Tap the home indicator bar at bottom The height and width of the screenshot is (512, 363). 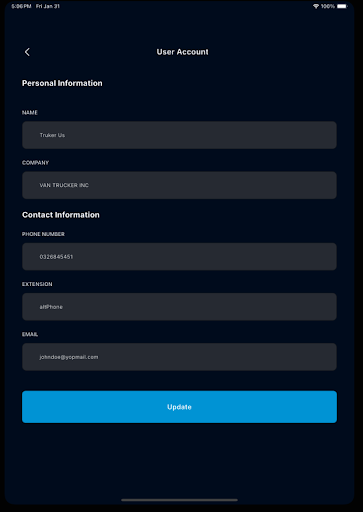tap(179, 500)
